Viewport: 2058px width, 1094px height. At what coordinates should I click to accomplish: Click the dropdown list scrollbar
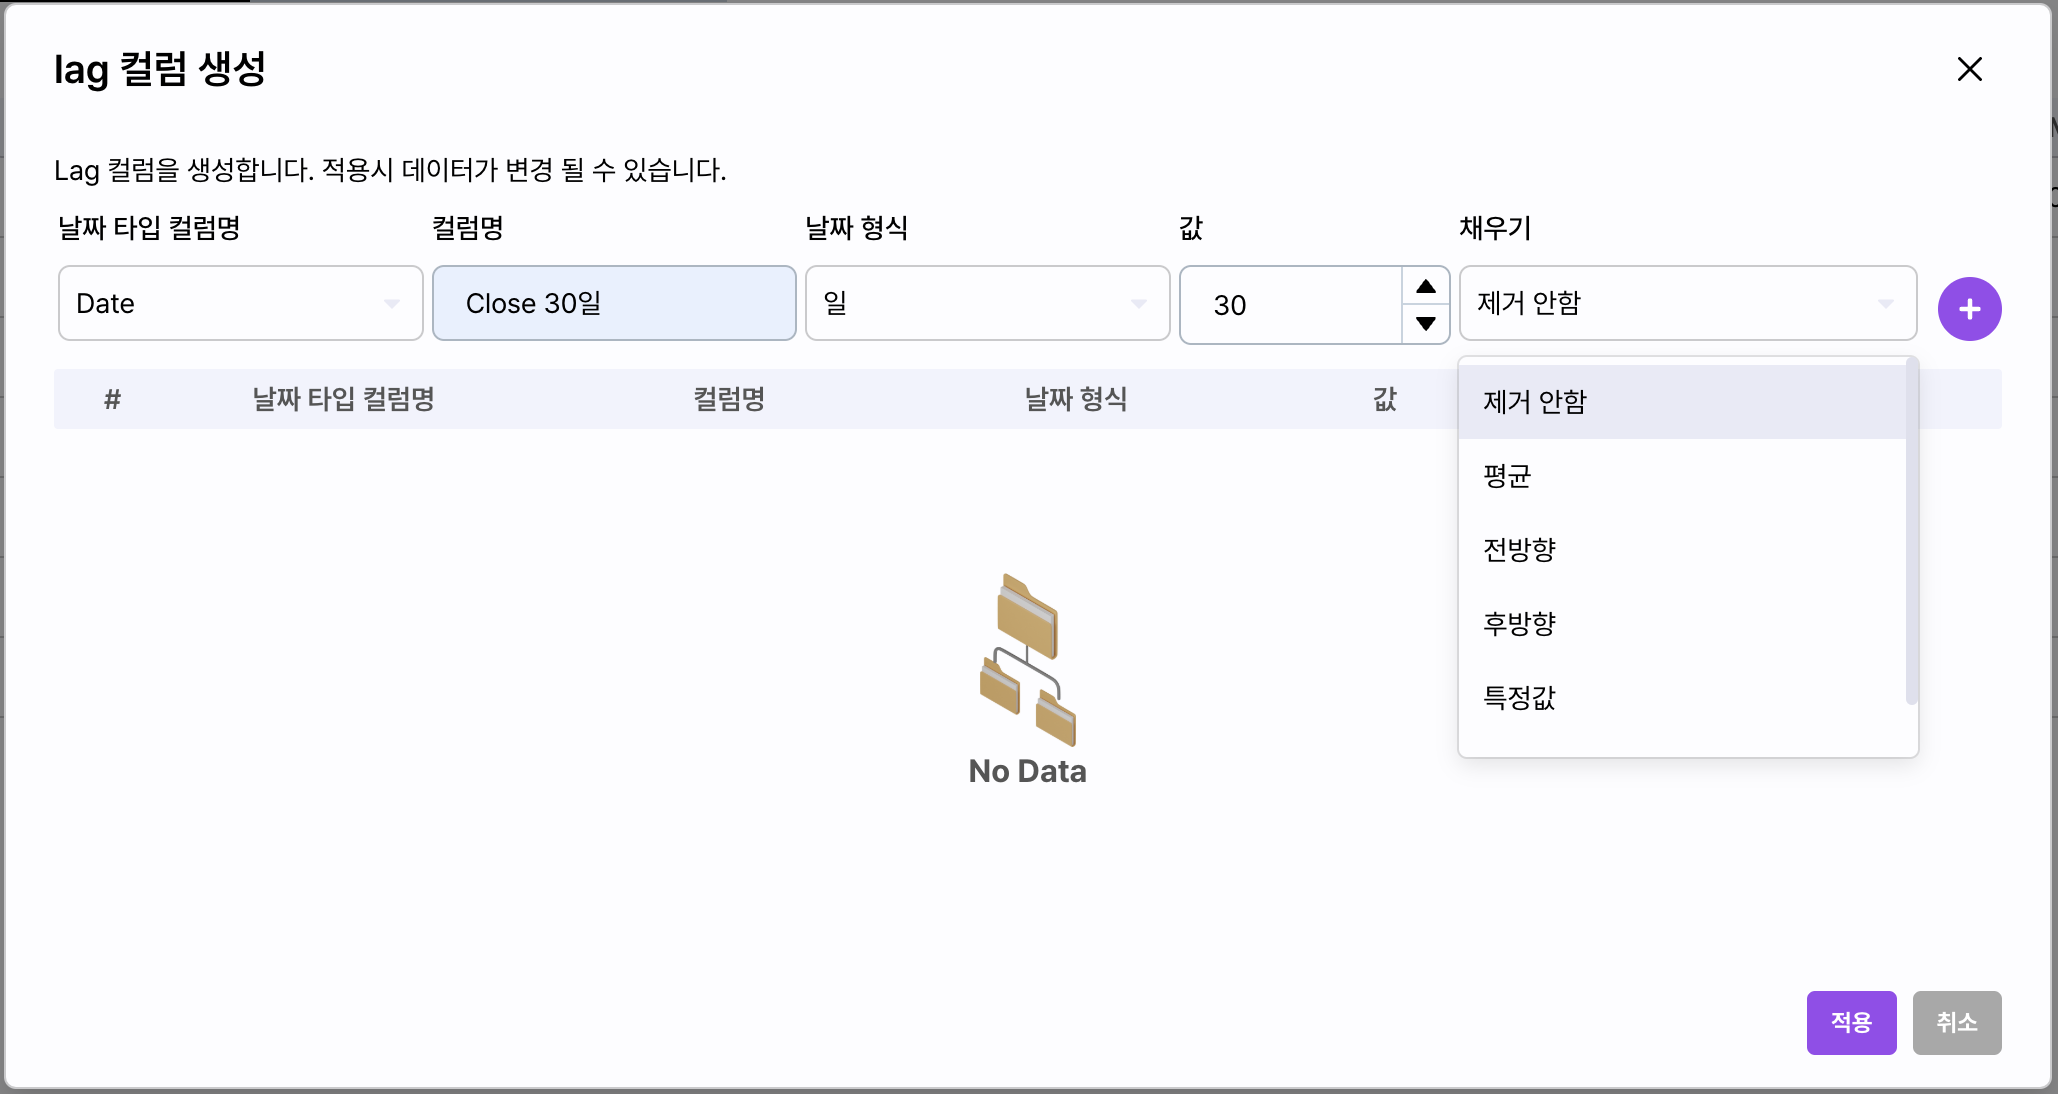pyautogui.click(x=1911, y=531)
